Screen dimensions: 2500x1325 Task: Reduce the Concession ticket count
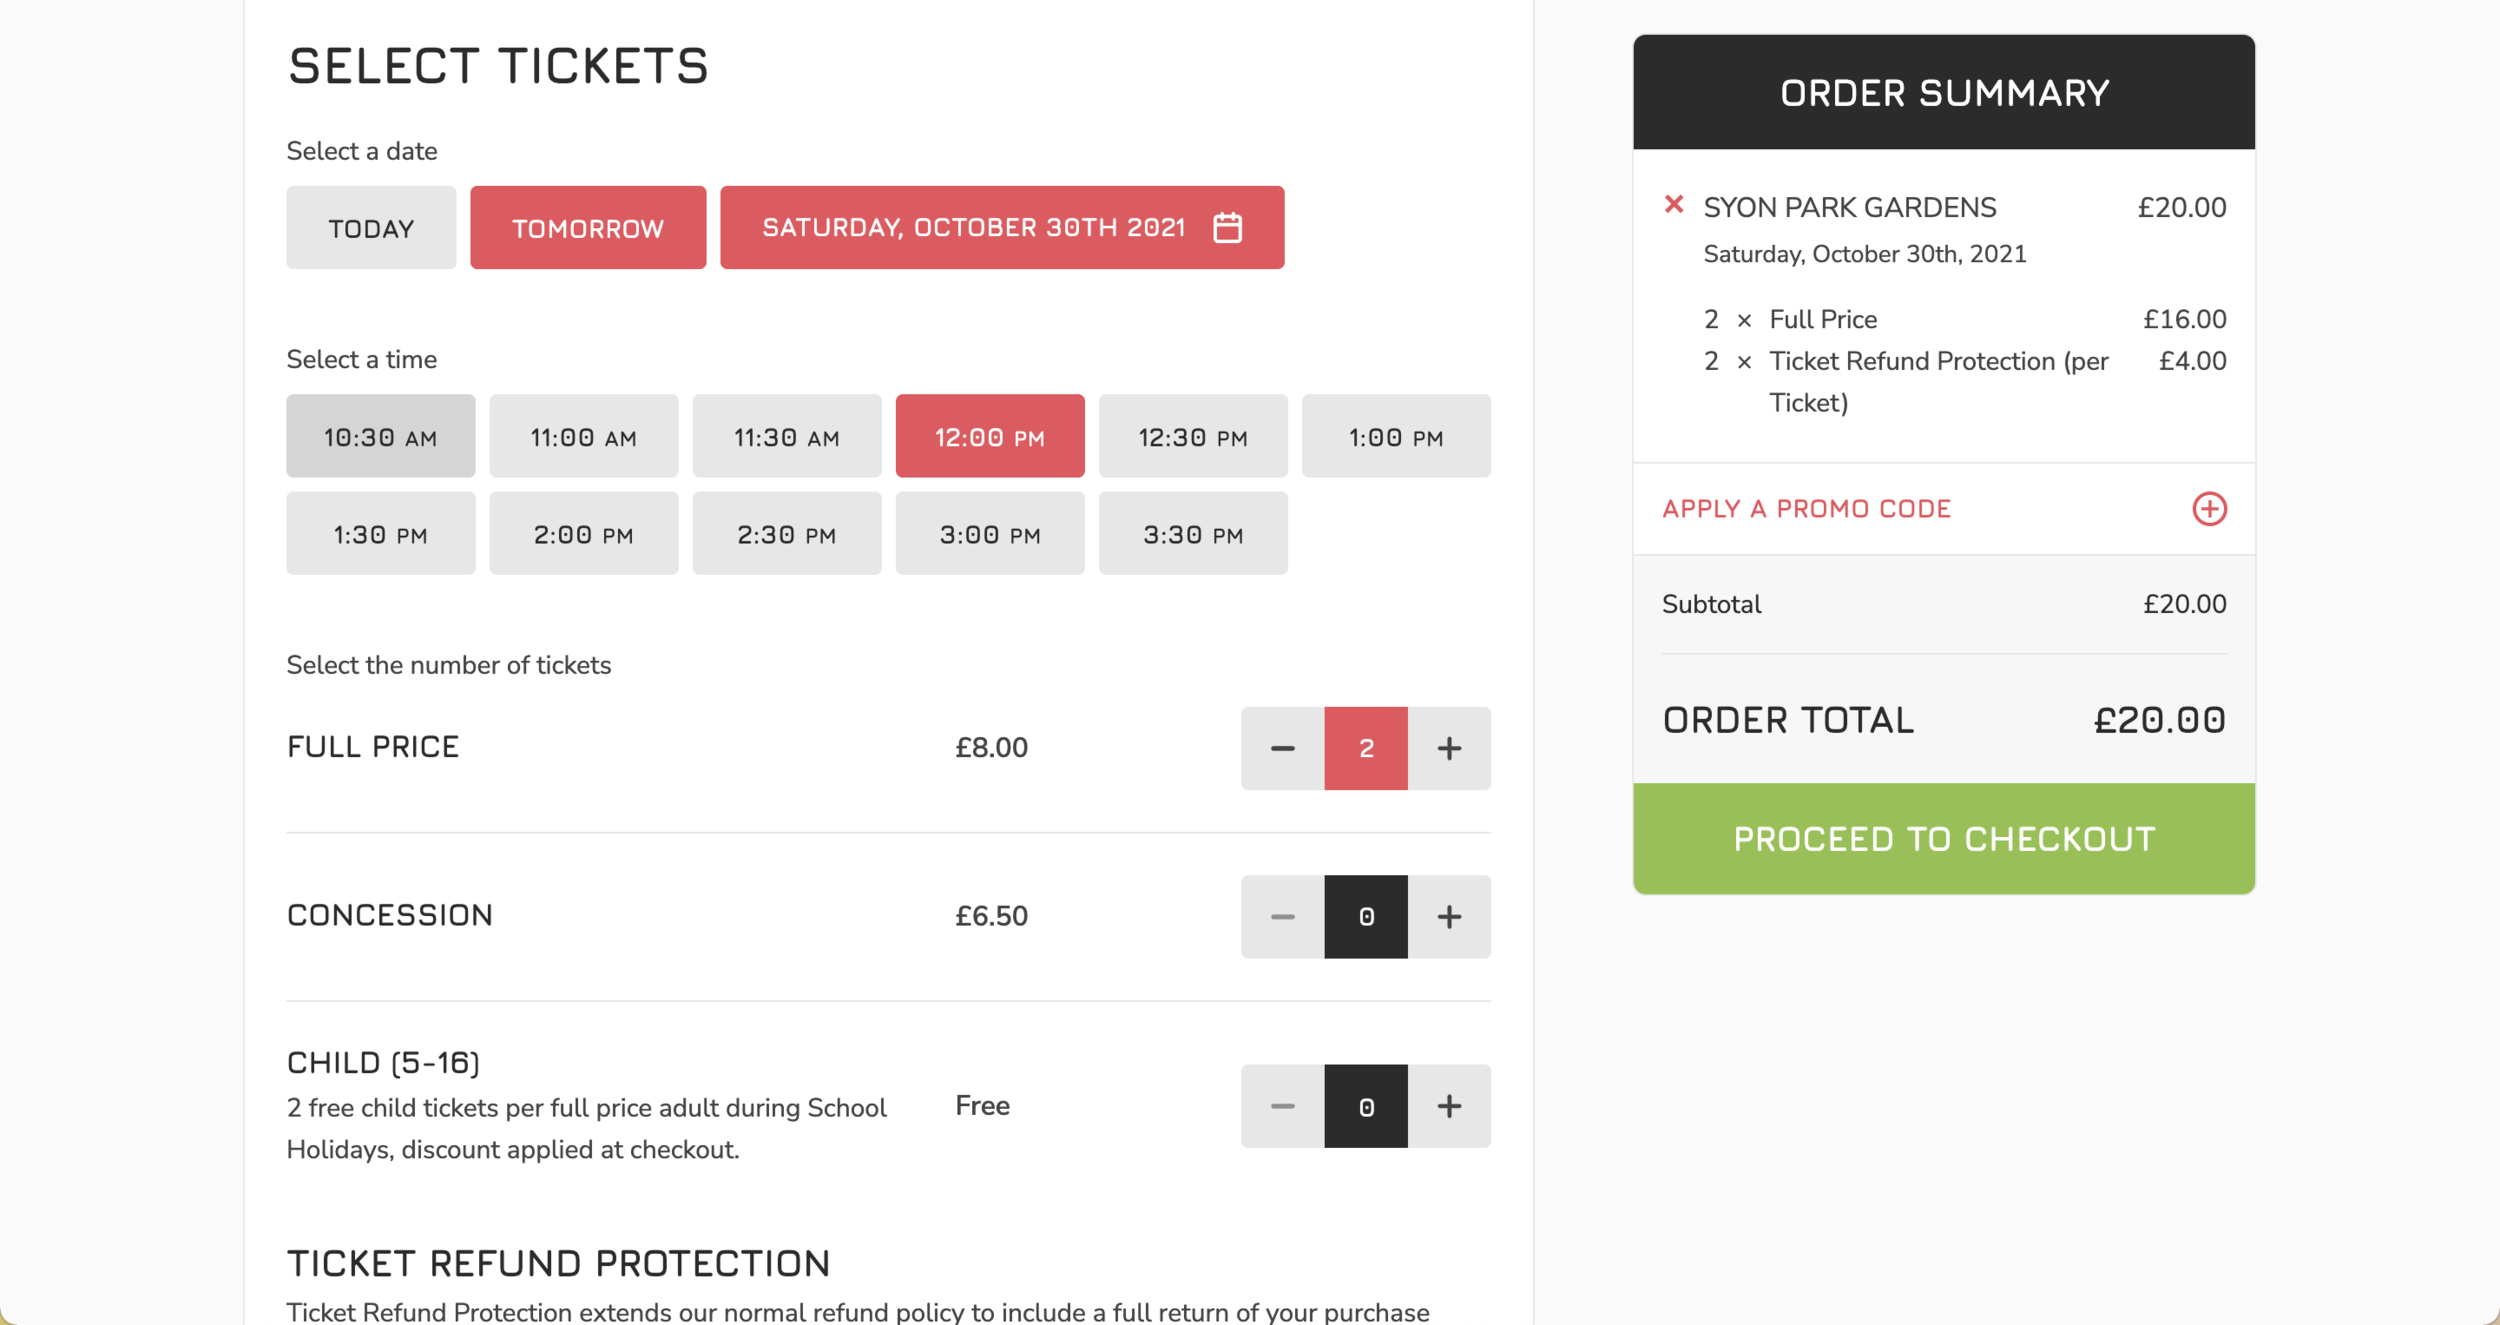(1282, 917)
